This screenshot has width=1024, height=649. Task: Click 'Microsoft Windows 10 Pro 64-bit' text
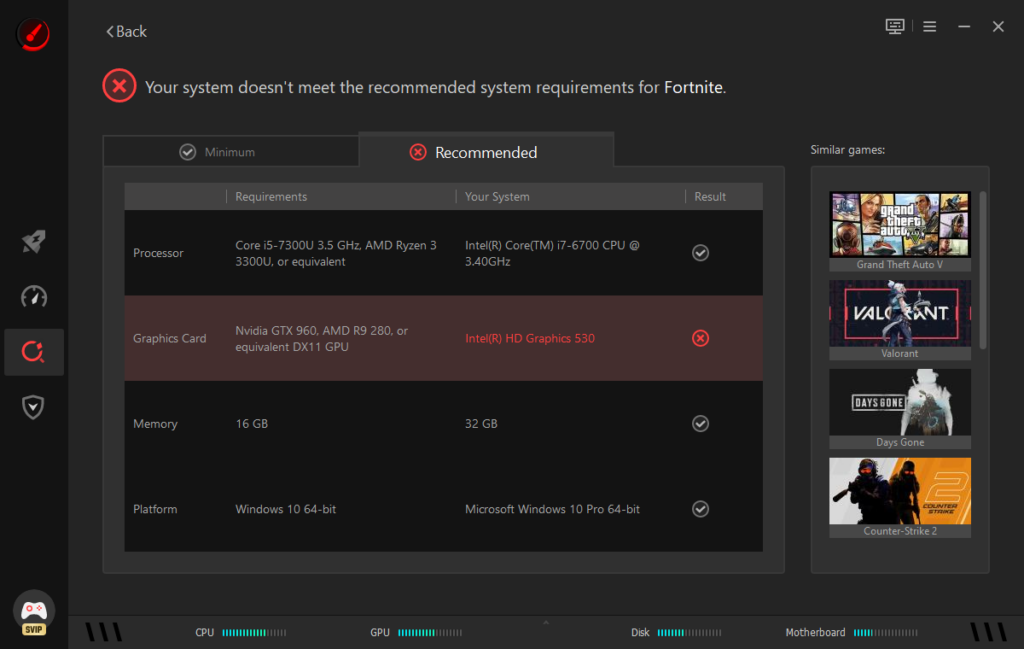point(552,509)
